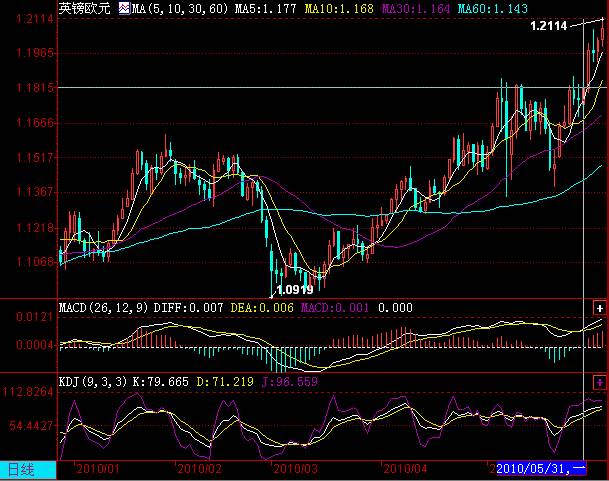Select the MA5:1.177 value label
This screenshot has width=609, height=481.
coord(265,9)
